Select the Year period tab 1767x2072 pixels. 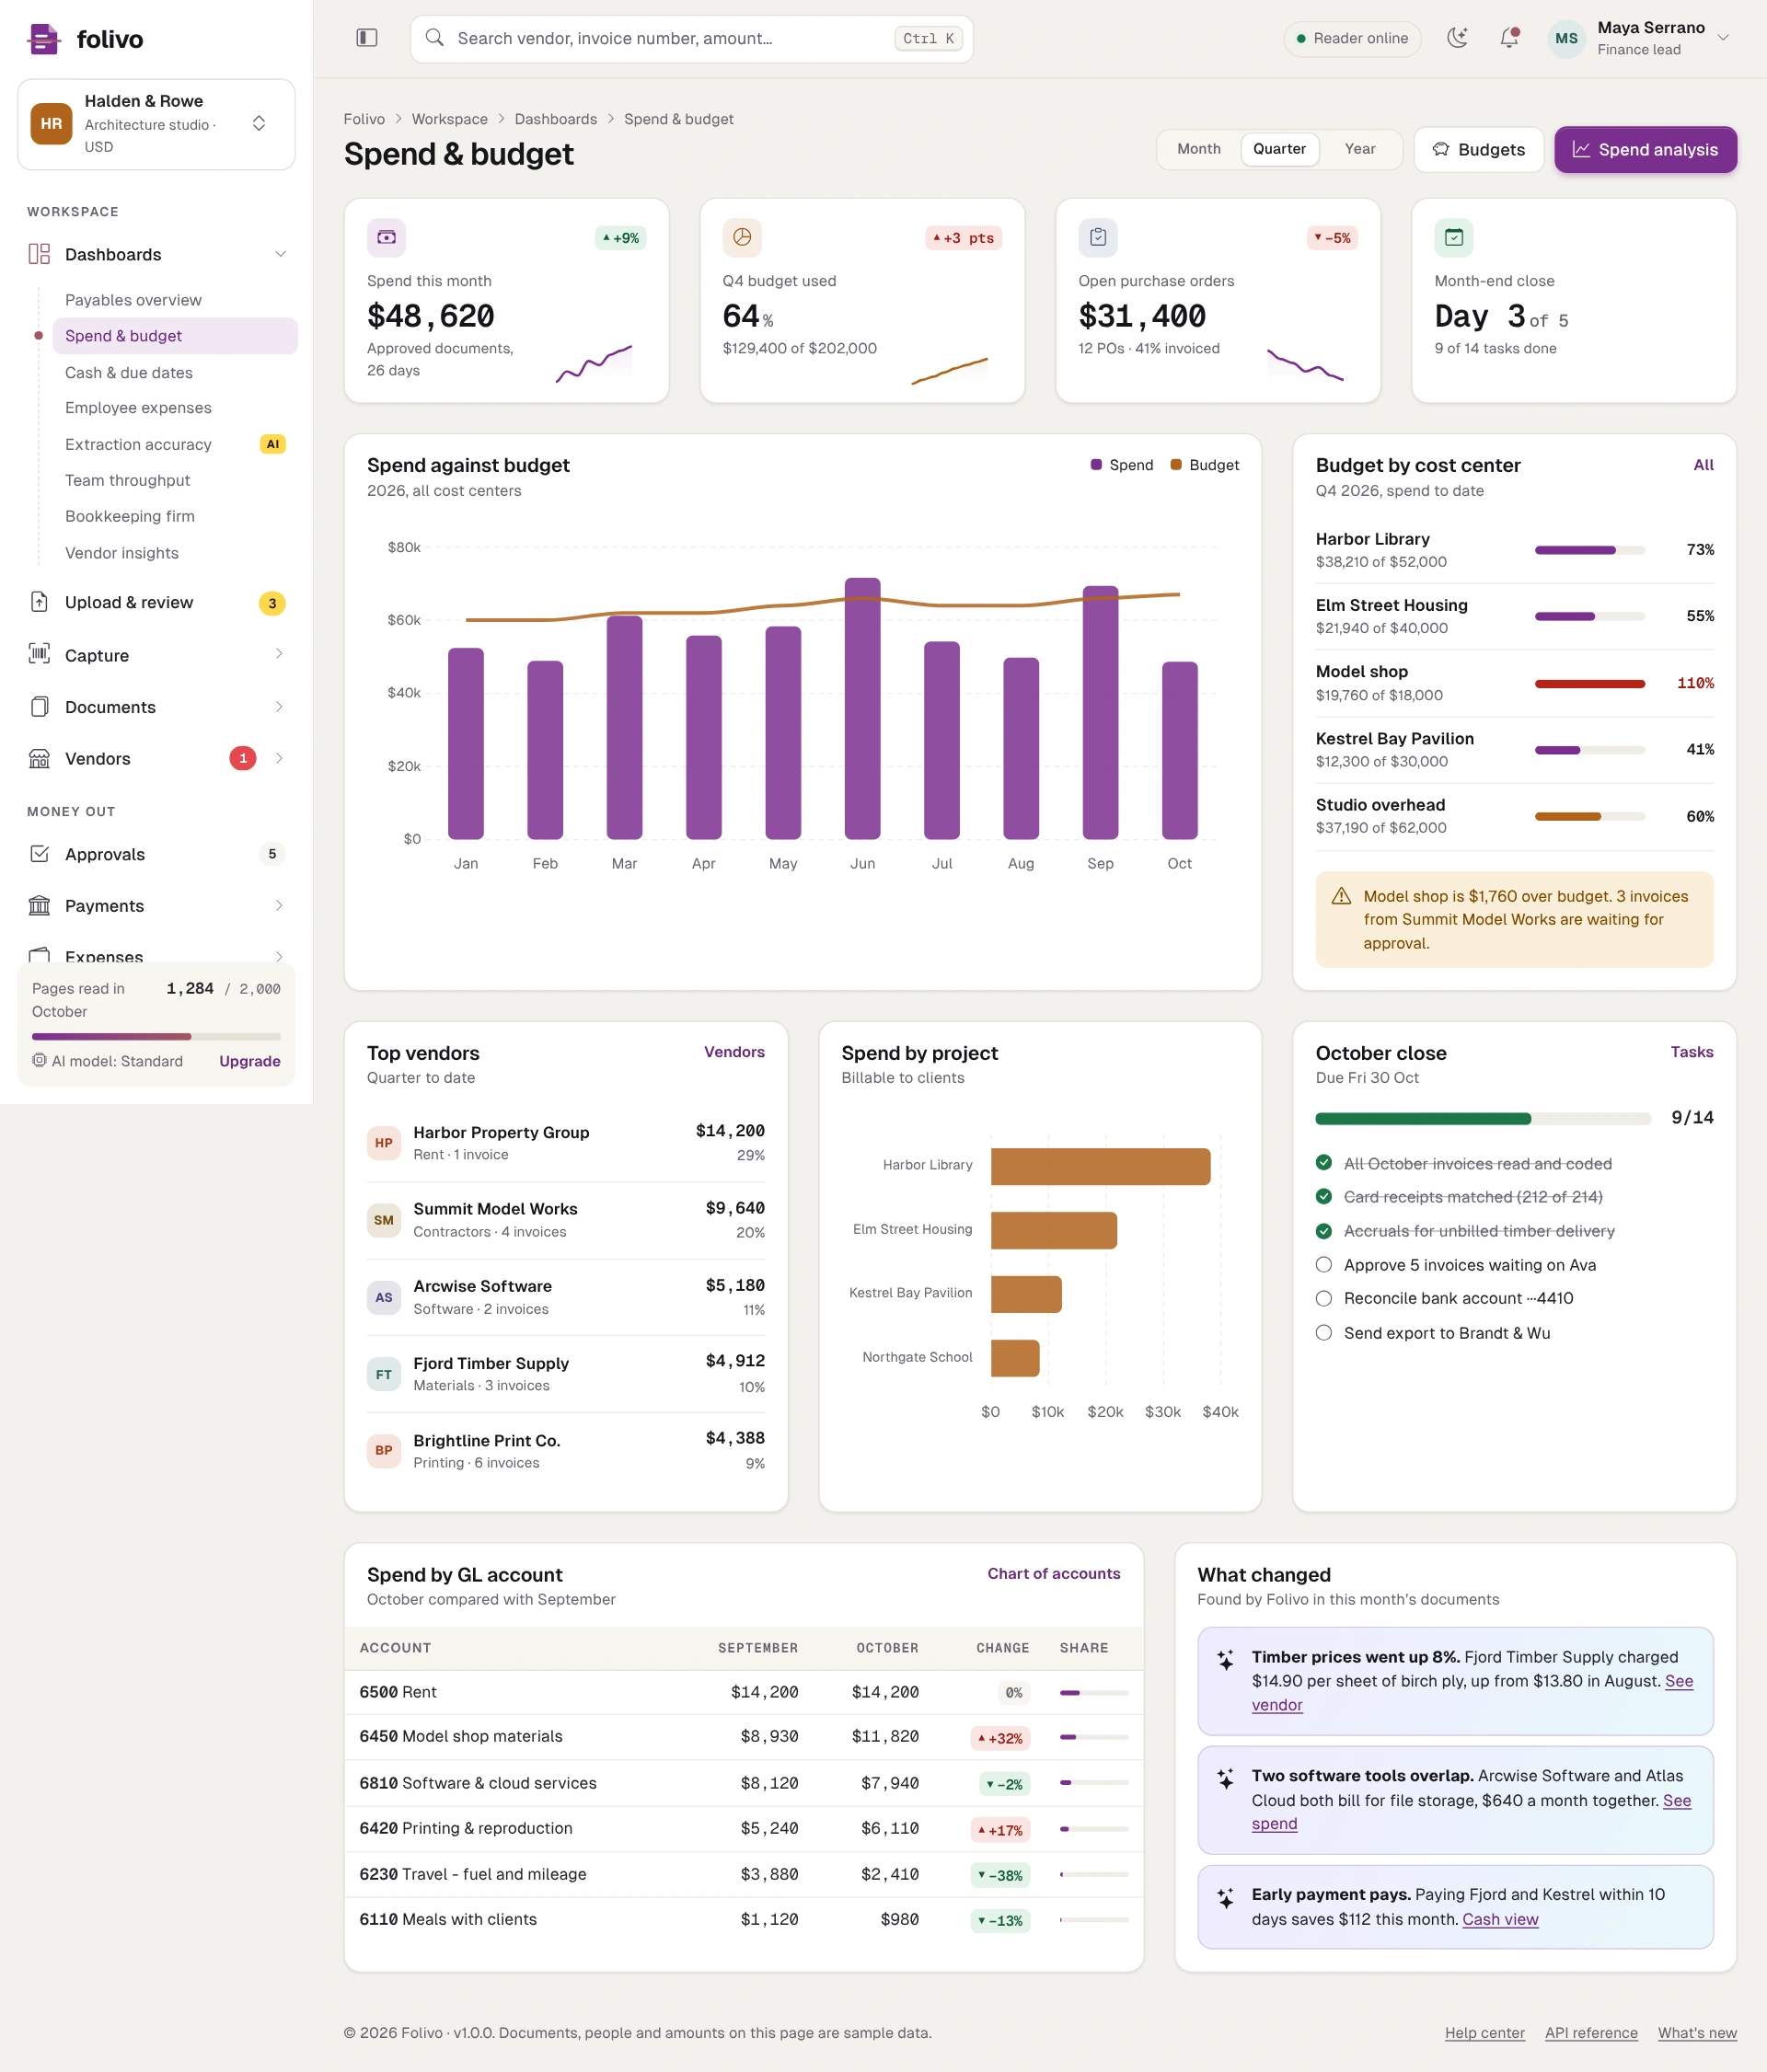point(1360,149)
